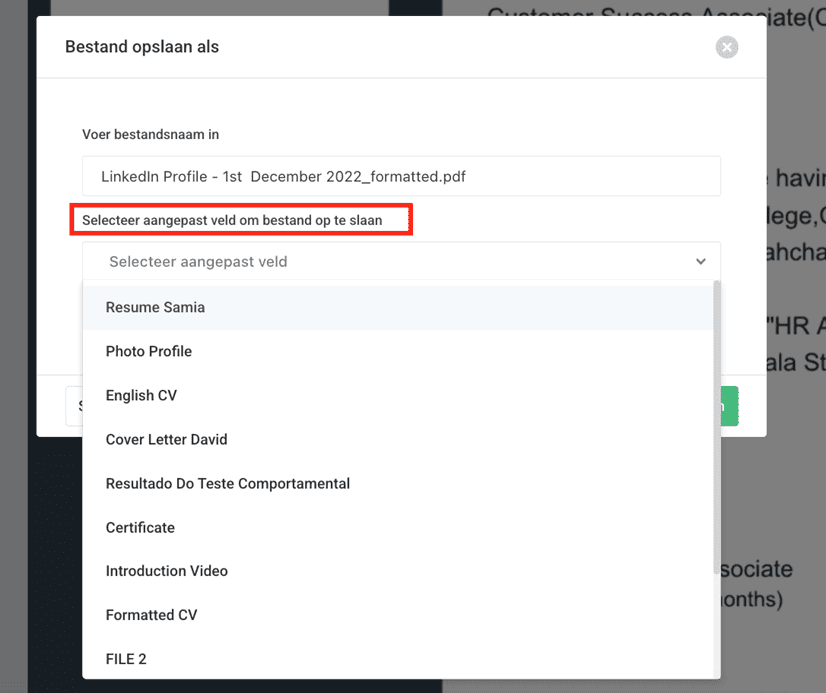Image resolution: width=826 pixels, height=693 pixels.
Task: Select the 'Certificate' option
Action: tap(140, 528)
